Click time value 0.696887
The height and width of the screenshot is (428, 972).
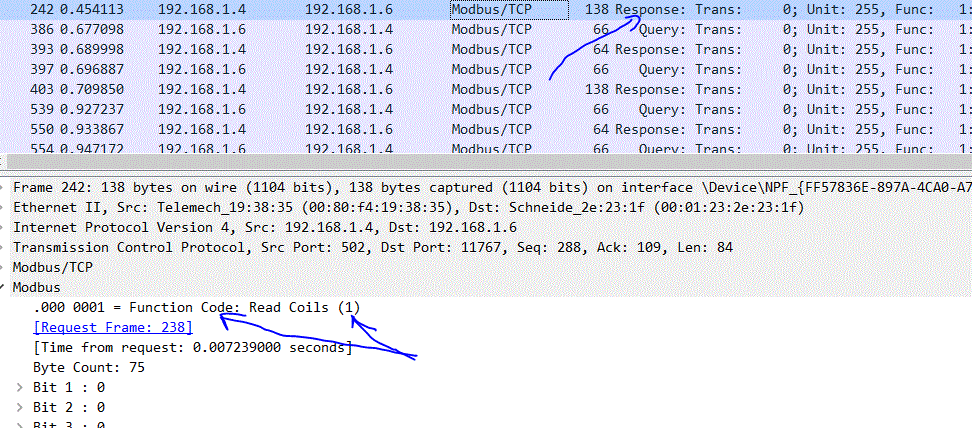[x=92, y=69]
